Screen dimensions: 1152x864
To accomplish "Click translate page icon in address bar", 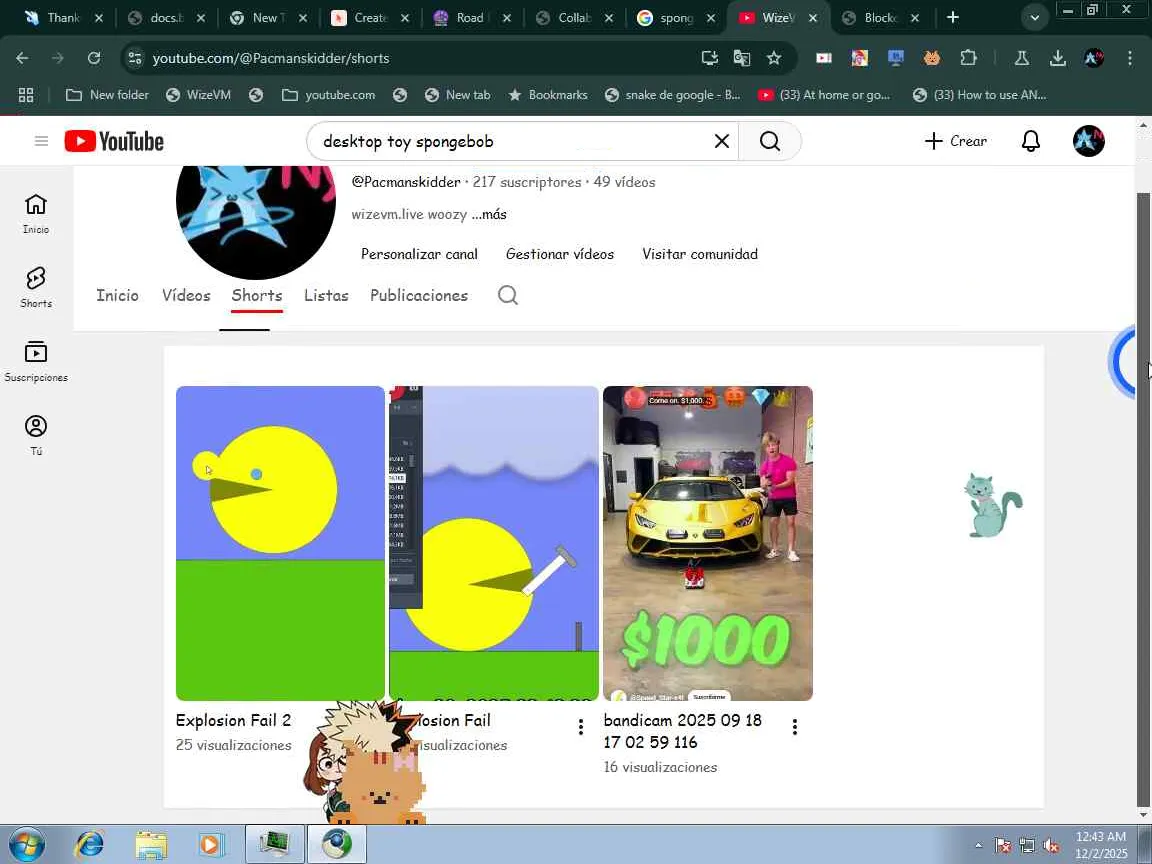I will pyautogui.click(x=741, y=58).
